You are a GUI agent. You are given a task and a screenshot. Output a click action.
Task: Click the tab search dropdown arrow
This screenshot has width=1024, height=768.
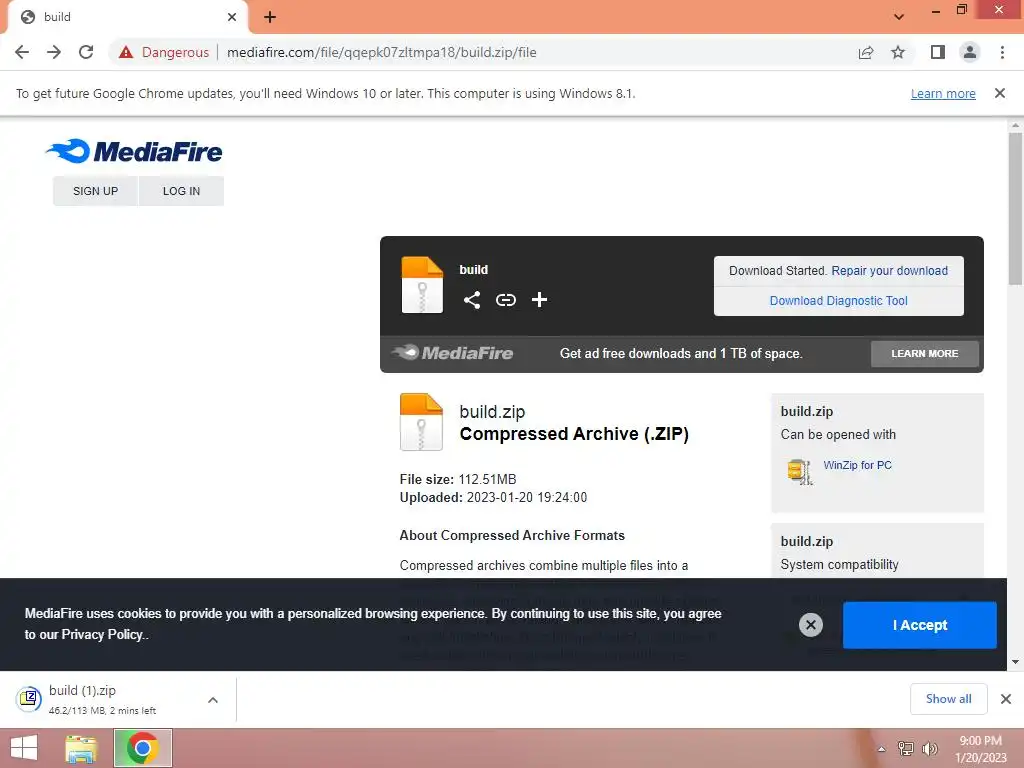coord(899,17)
